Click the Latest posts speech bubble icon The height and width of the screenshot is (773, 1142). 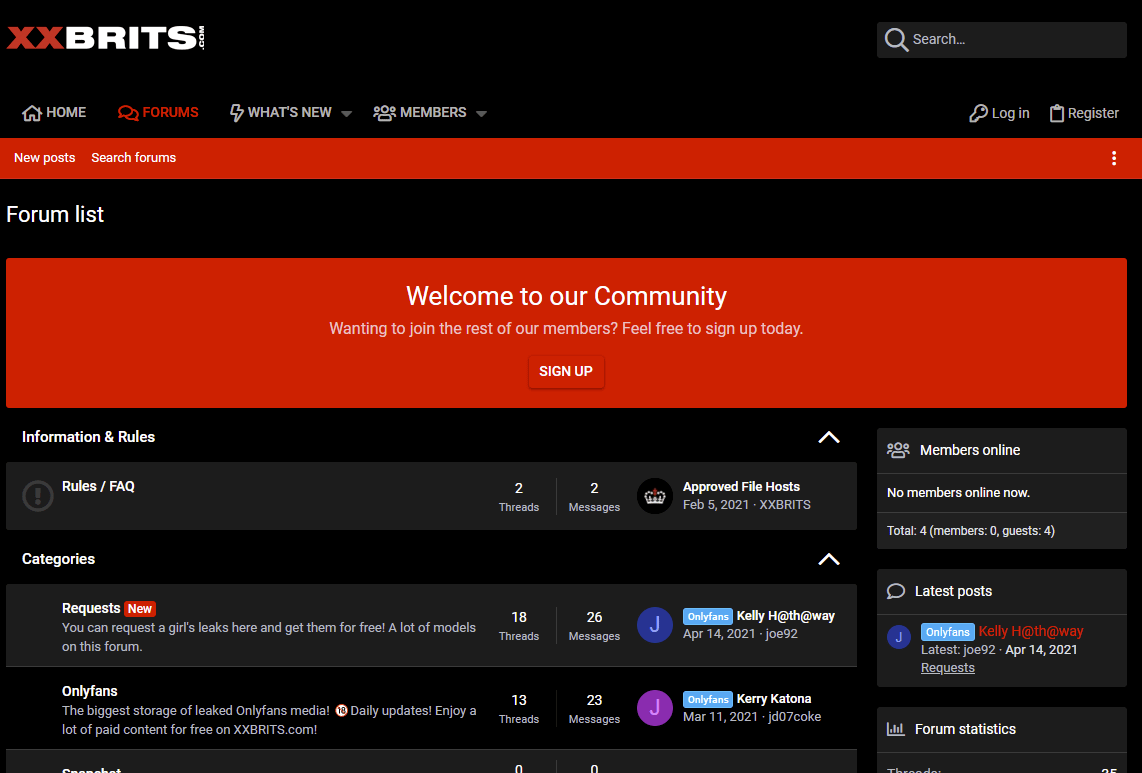tap(896, 591)
